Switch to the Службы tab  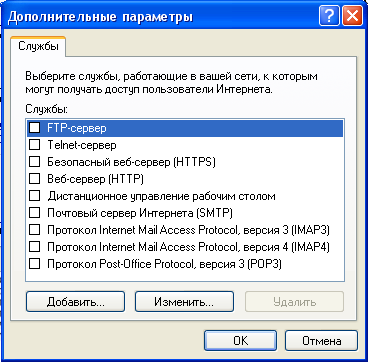click(38, 46)
